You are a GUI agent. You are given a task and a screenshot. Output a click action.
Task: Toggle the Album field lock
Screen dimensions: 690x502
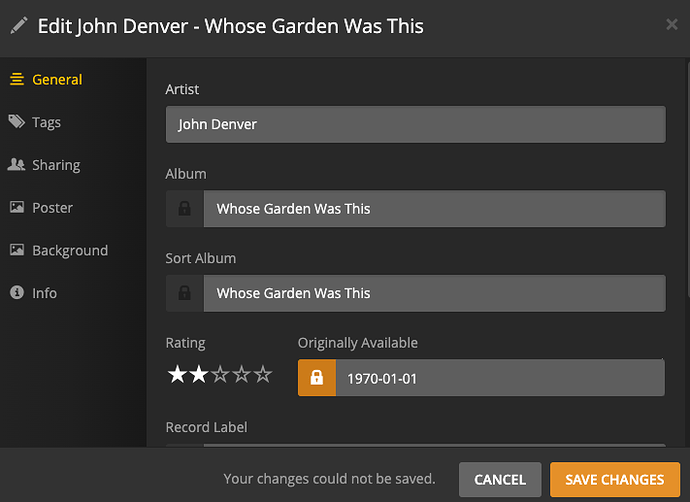pos(184,209)
